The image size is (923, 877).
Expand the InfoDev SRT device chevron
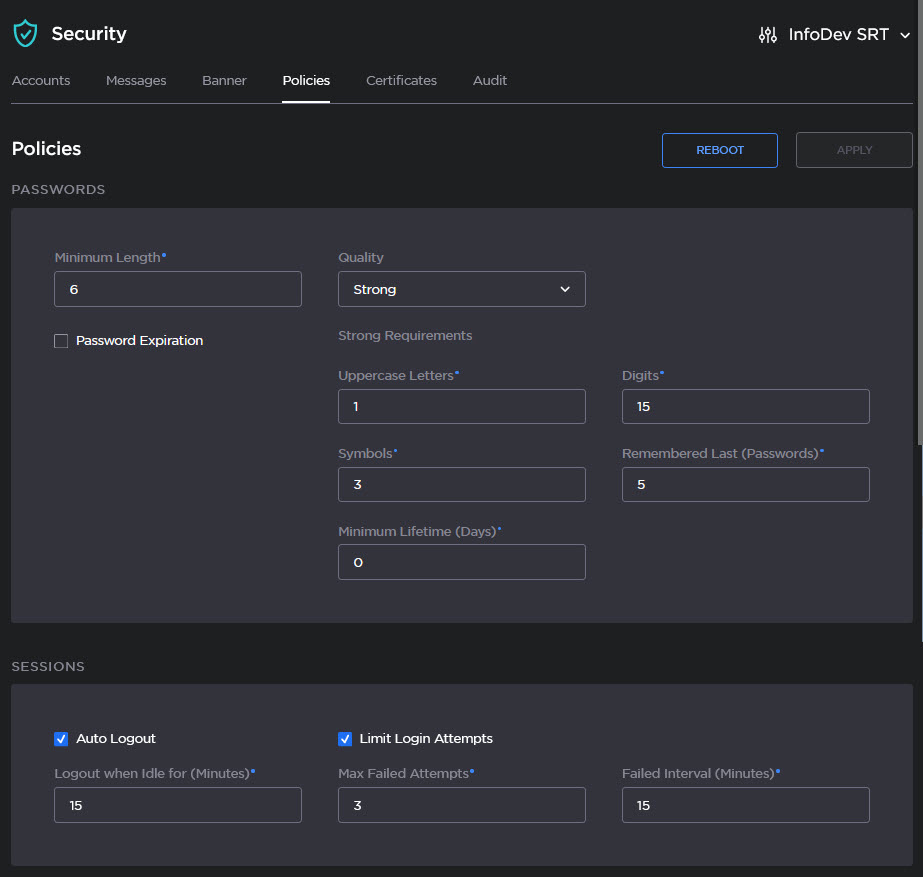click(904, 36)
